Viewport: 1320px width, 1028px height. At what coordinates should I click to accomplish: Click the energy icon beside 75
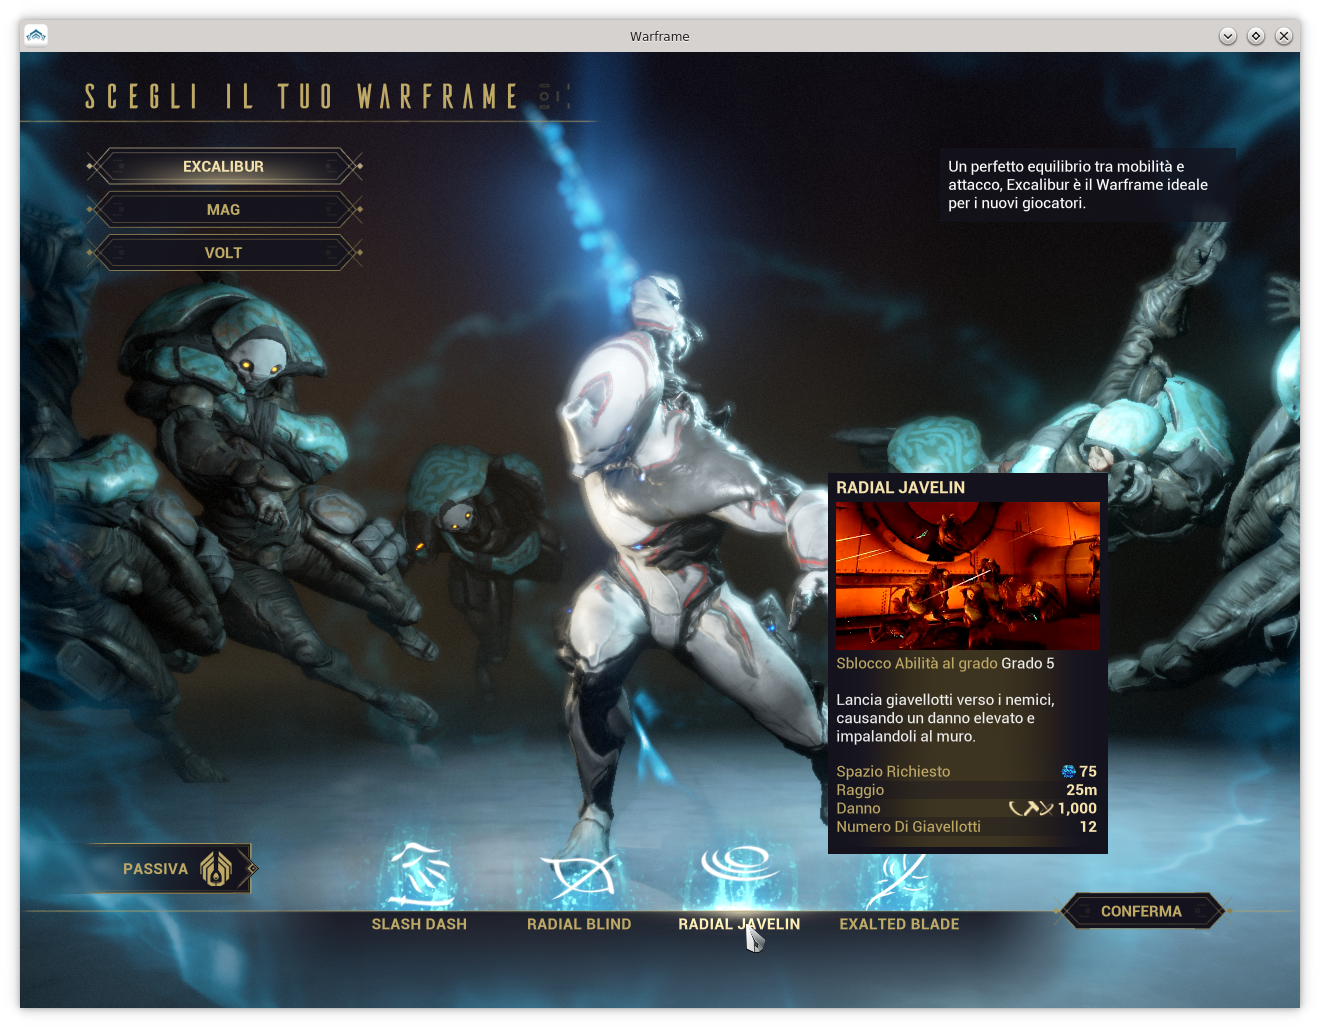(1068, 771)
